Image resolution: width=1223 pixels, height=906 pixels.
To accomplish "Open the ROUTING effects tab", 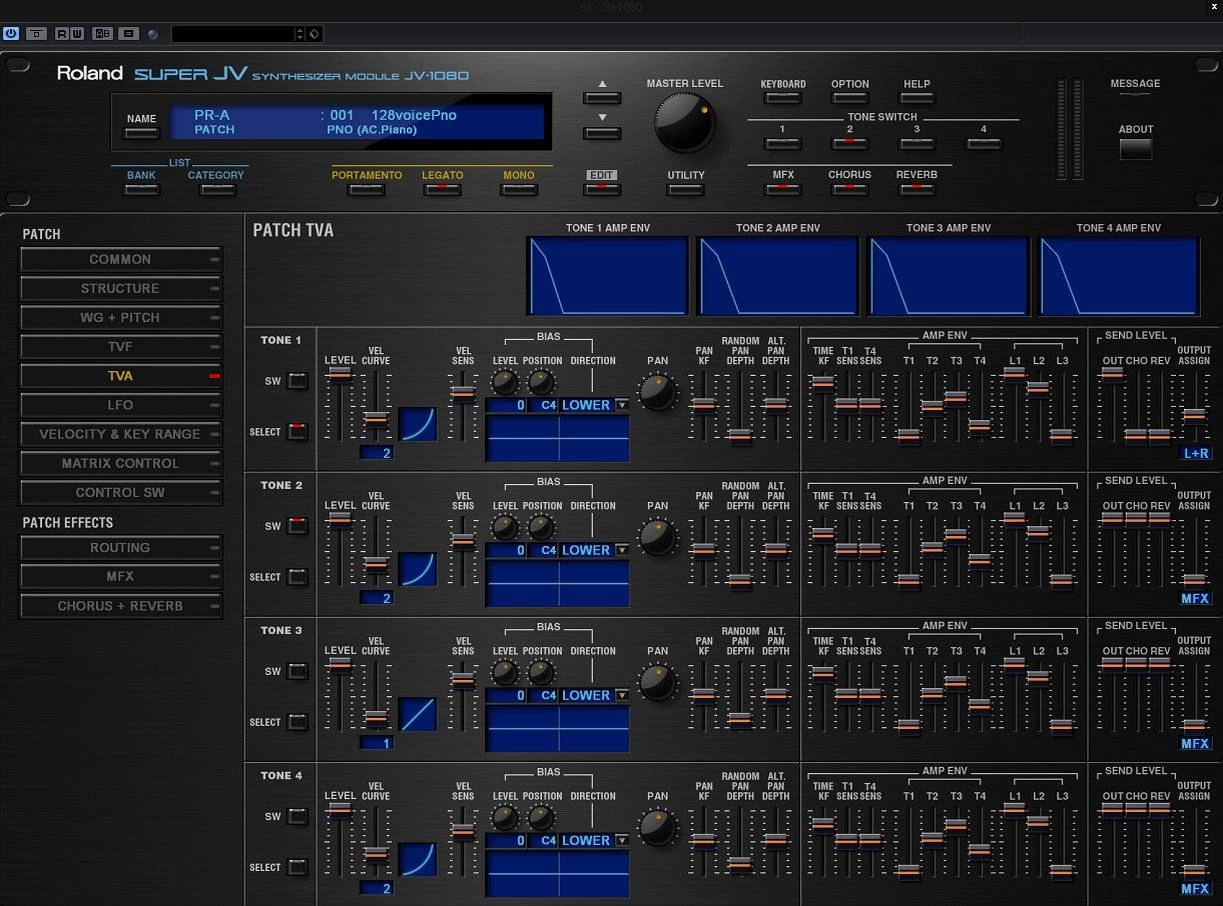I will pos(121,548).
